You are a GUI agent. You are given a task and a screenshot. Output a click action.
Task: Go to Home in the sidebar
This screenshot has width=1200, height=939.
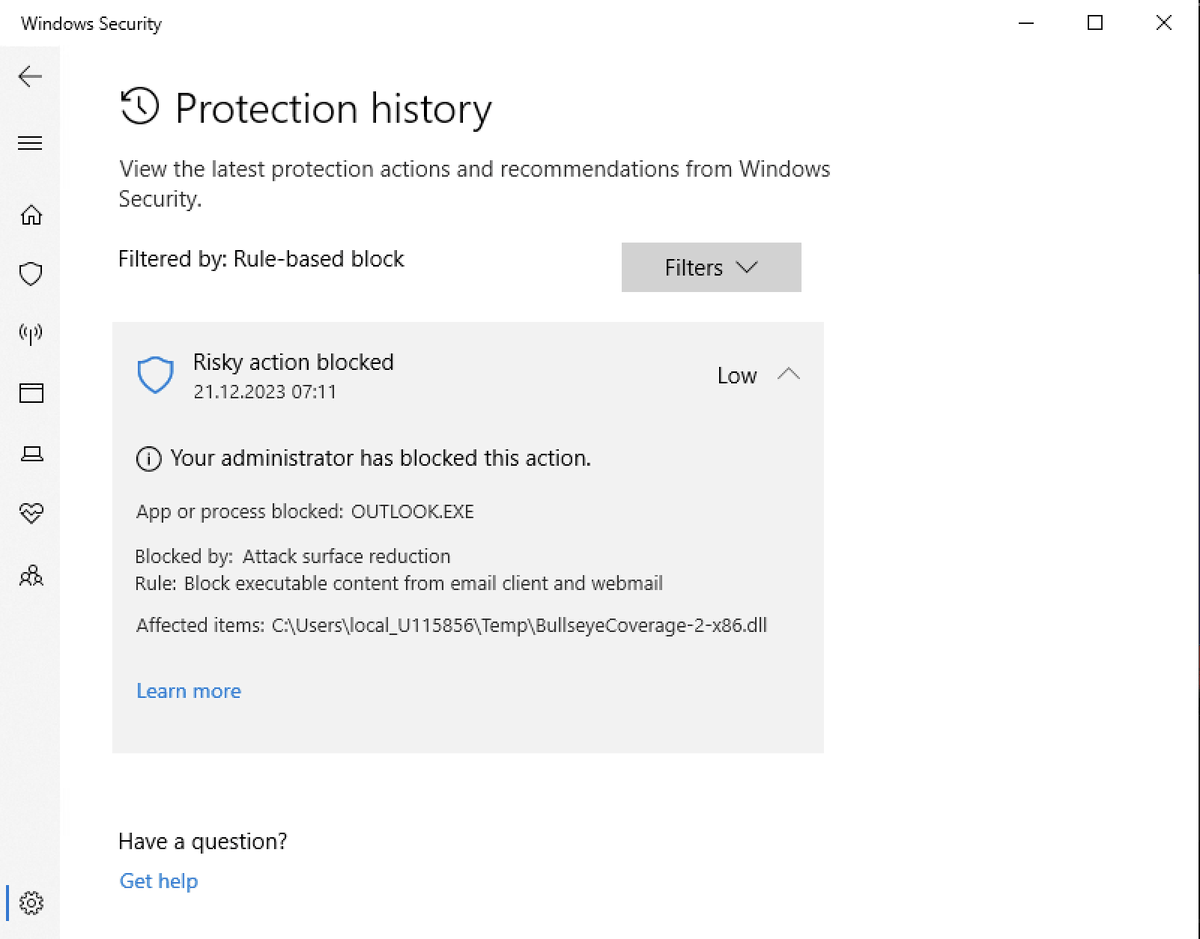[x=31, y=215]
